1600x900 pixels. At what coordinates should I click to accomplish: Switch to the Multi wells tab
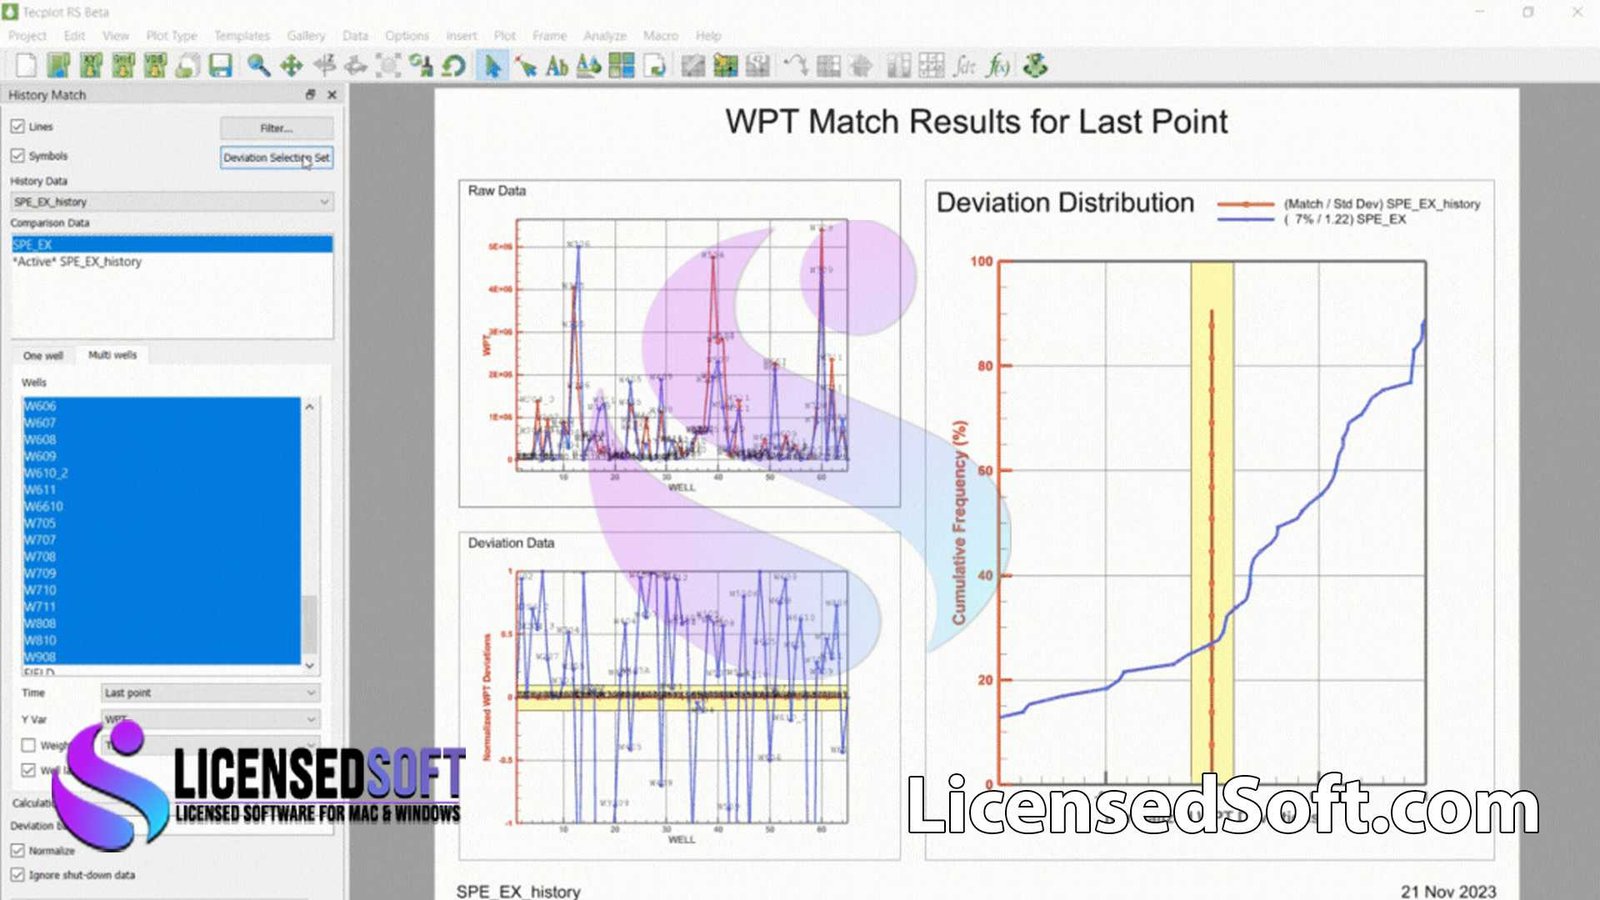(x=112, y=355)
